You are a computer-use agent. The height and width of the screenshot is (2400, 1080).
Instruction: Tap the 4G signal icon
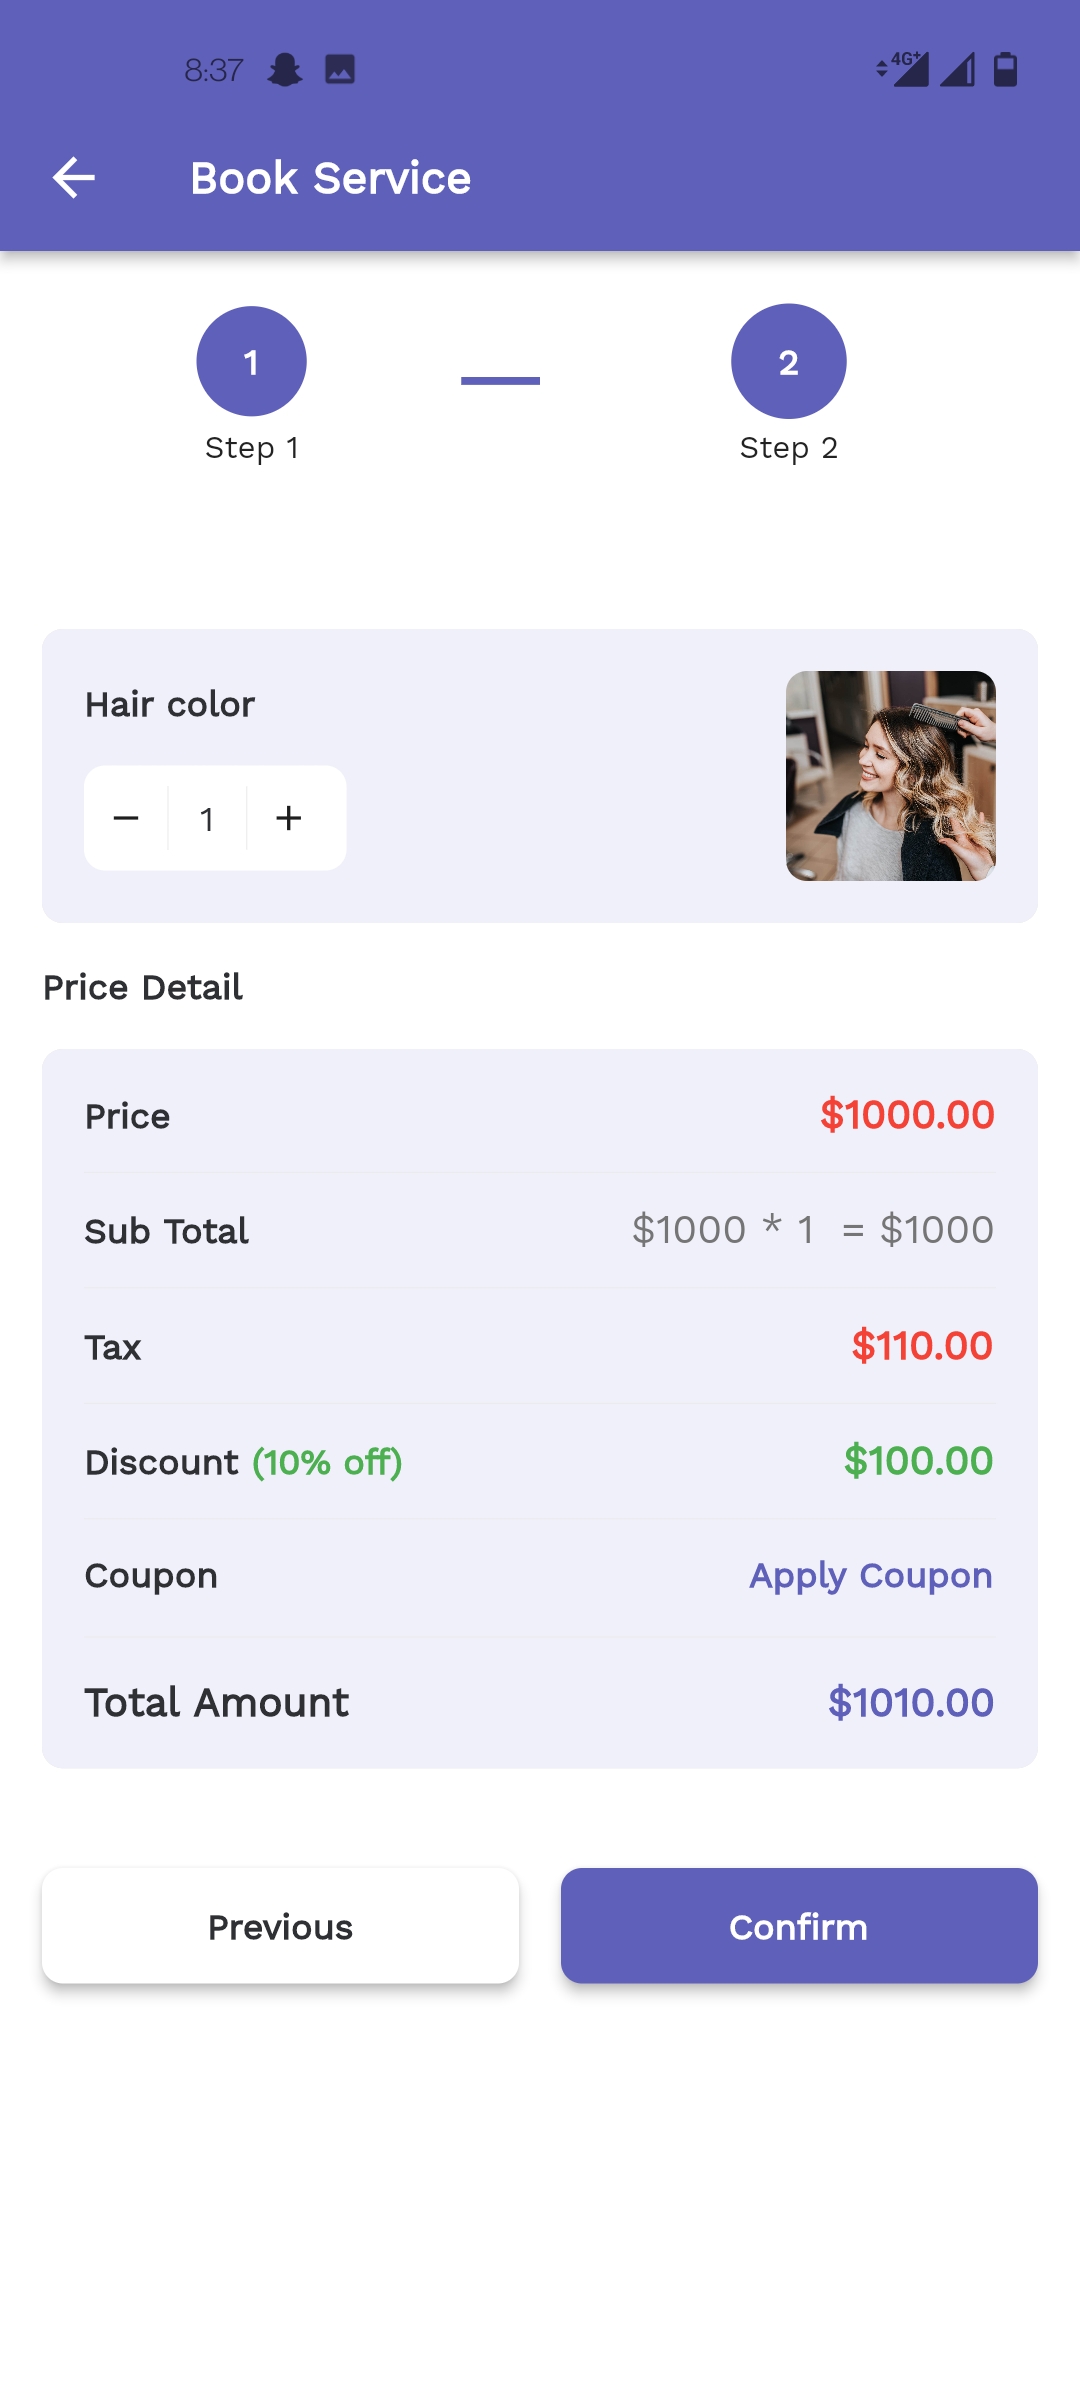pos(904,70)
